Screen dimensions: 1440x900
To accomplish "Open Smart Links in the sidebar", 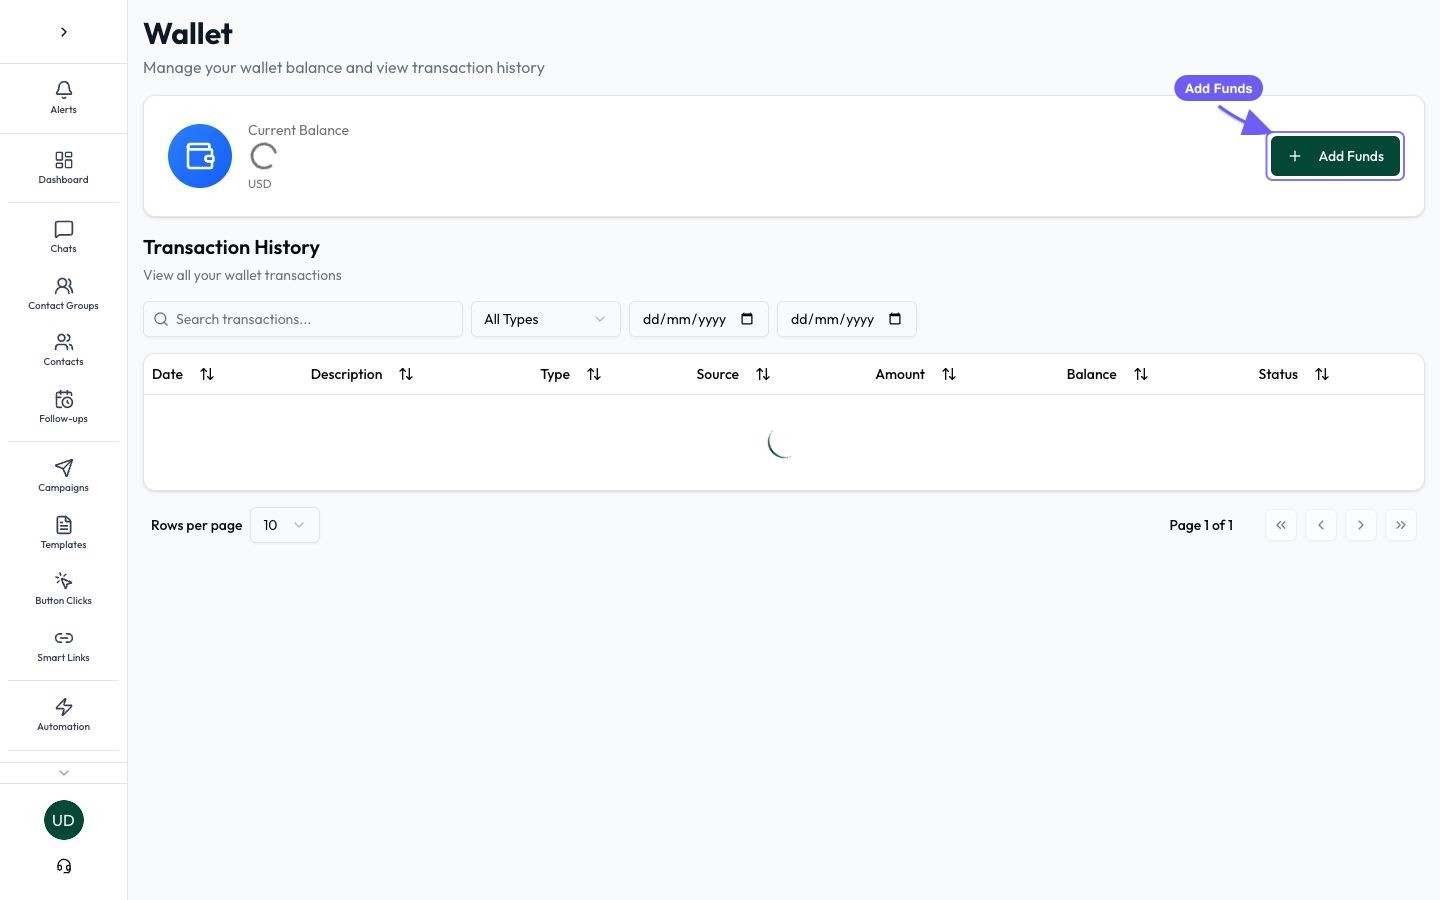I will [x=63, y=646].
